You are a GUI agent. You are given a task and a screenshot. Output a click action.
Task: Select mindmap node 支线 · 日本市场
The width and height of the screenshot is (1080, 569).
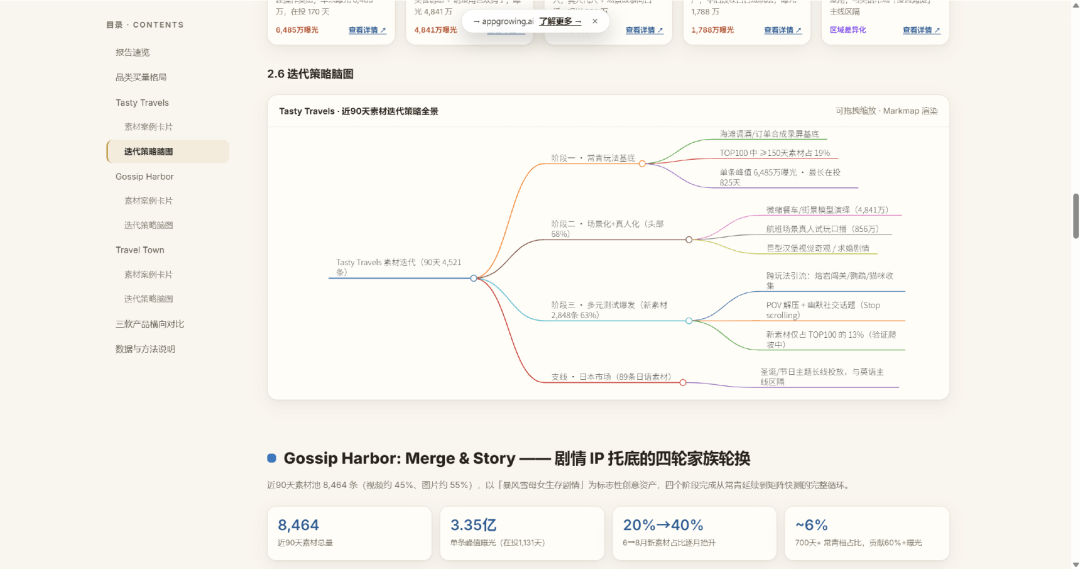click(611, 377)
